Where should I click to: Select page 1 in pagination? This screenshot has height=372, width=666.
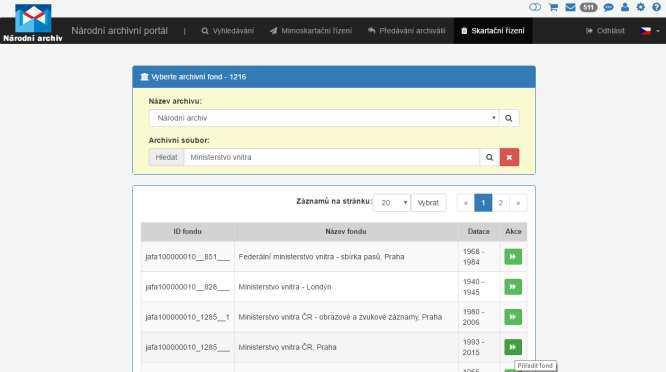point(483,203)
